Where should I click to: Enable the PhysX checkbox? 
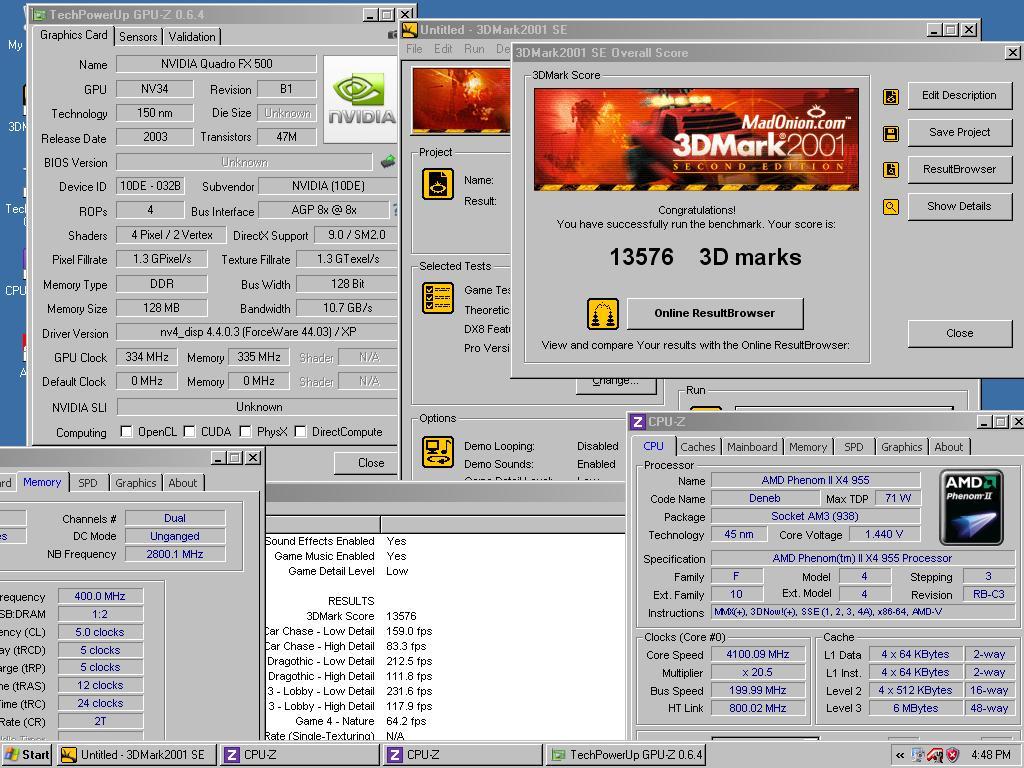click(x=246, y=432)
